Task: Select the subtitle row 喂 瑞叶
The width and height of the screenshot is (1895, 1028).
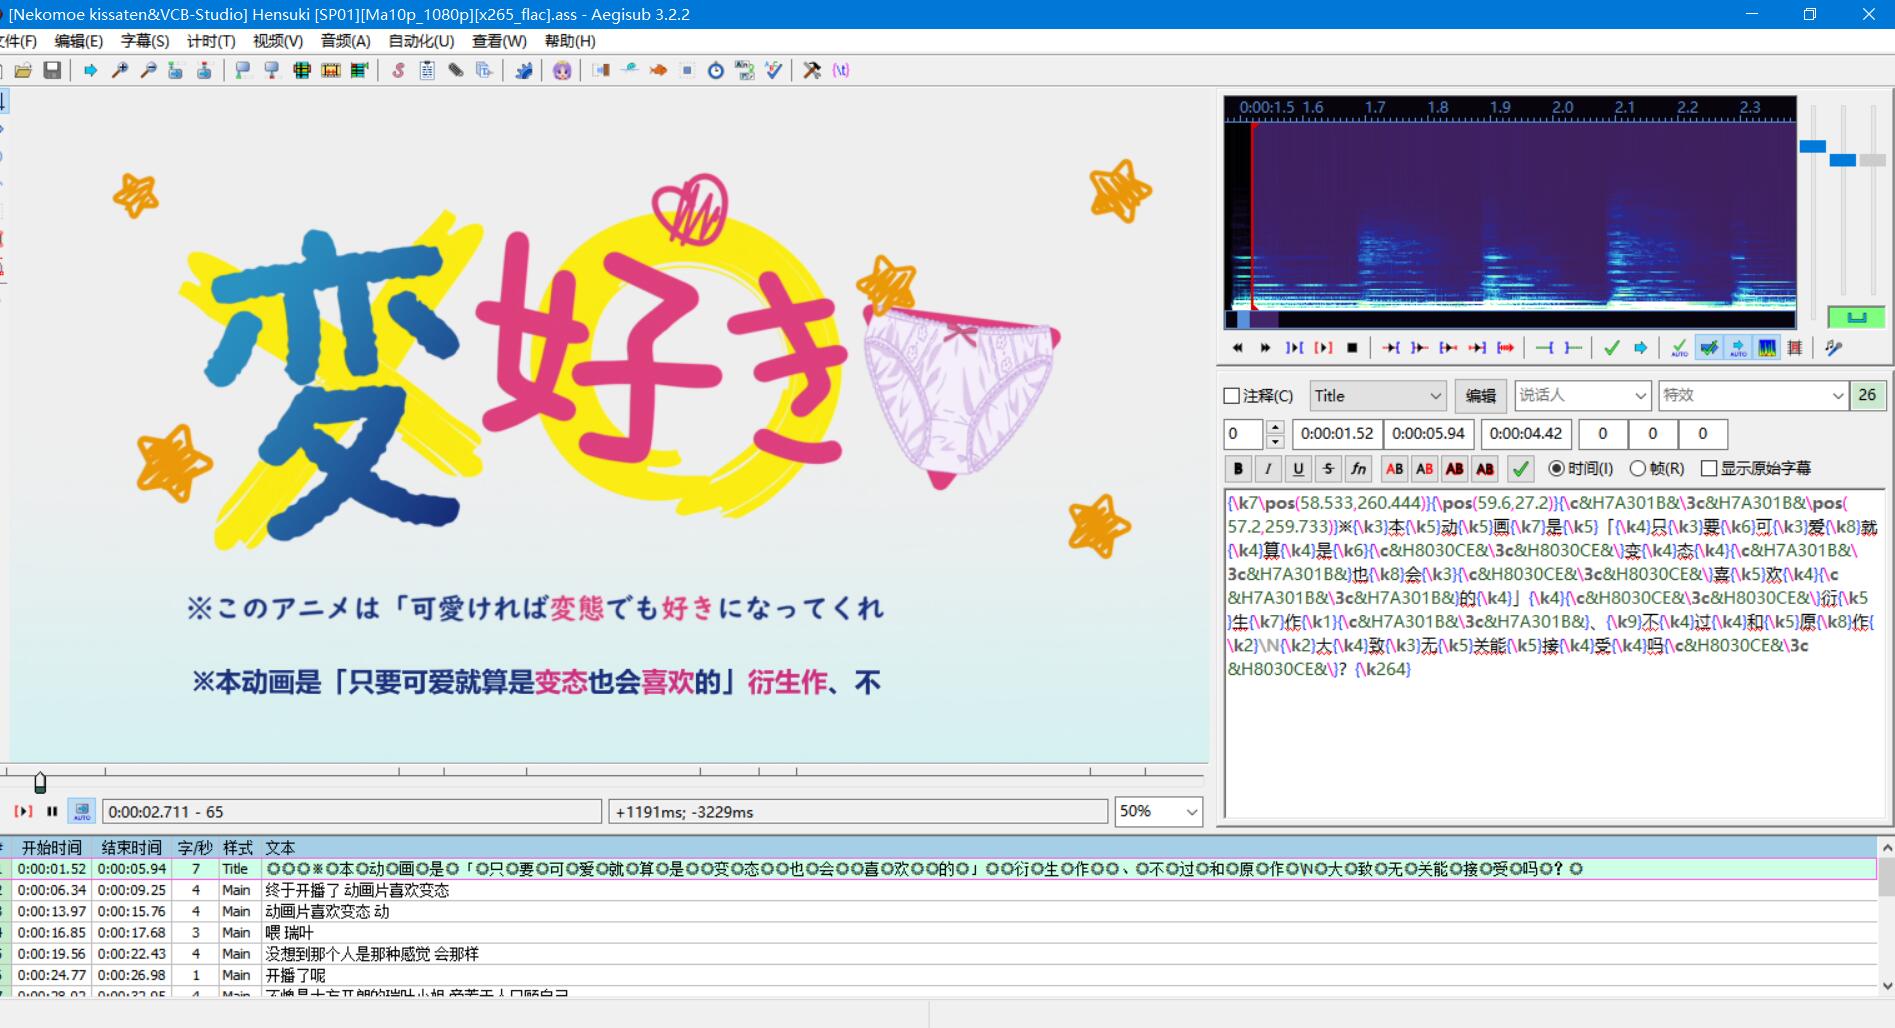Action: pyautogui.click(x=940, y=932)
